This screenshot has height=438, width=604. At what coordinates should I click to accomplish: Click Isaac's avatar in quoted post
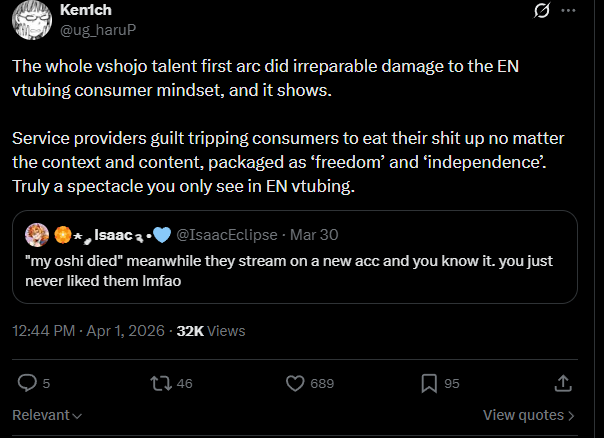[37, 236]
